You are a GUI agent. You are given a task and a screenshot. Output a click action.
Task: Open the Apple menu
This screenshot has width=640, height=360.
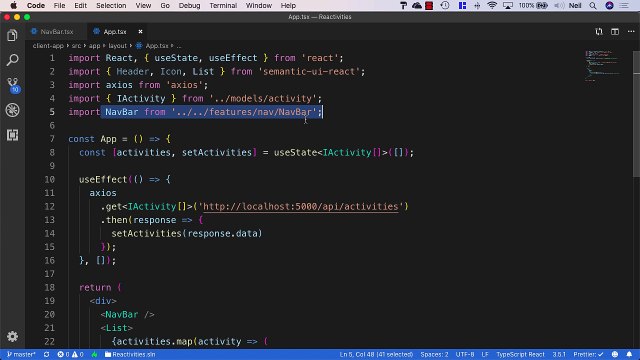13,5
